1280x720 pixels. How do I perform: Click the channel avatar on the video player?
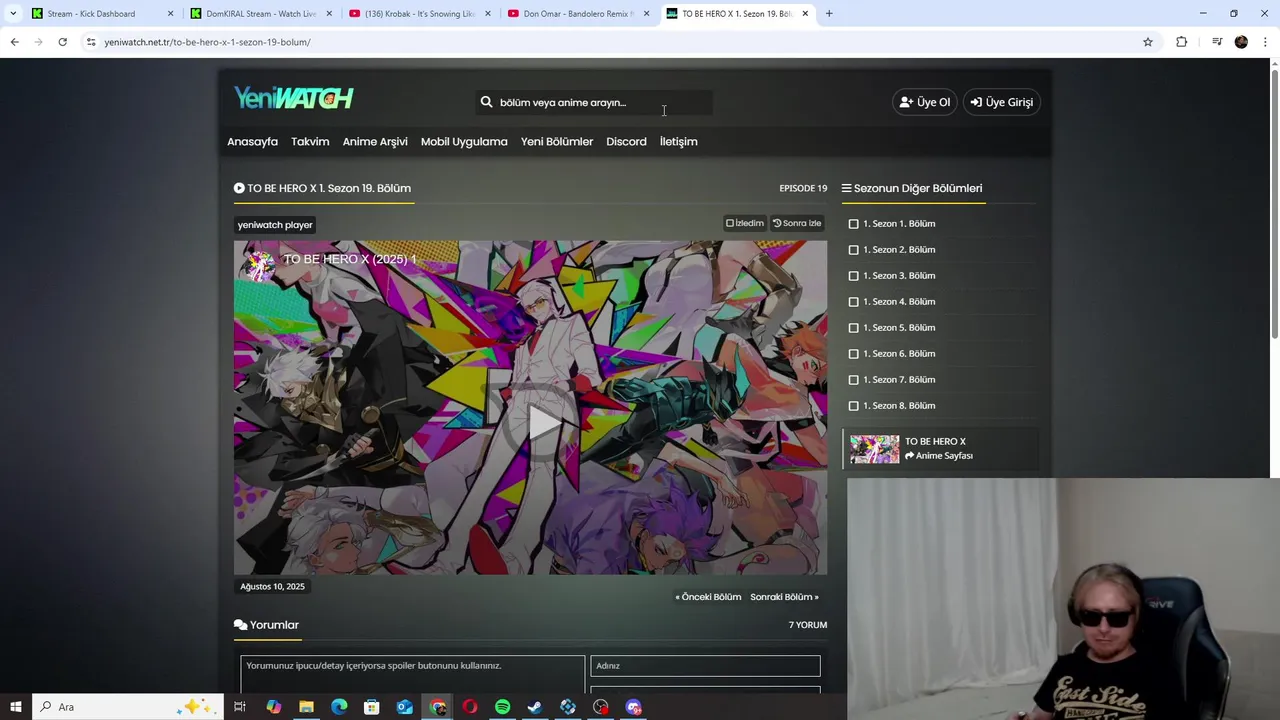coord(260,266)
